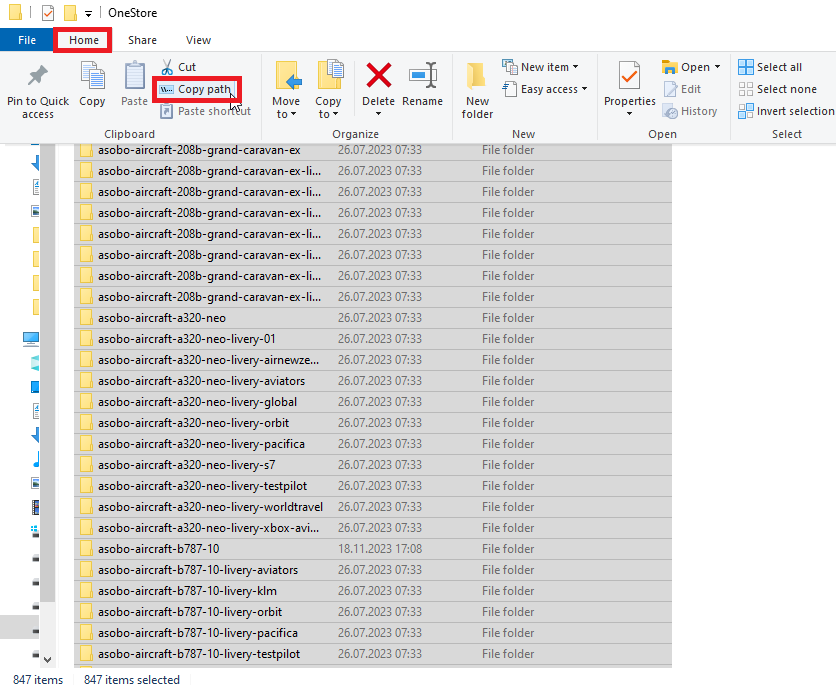Viewport: 836px width, 689px height.
Task: Click the Cut scissors icon
Action: [x=167, y=67]
